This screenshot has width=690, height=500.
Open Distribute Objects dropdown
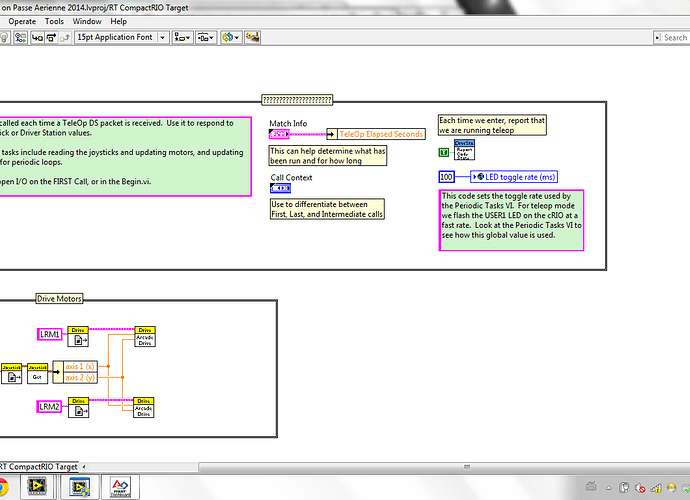(x=206, y=37)
